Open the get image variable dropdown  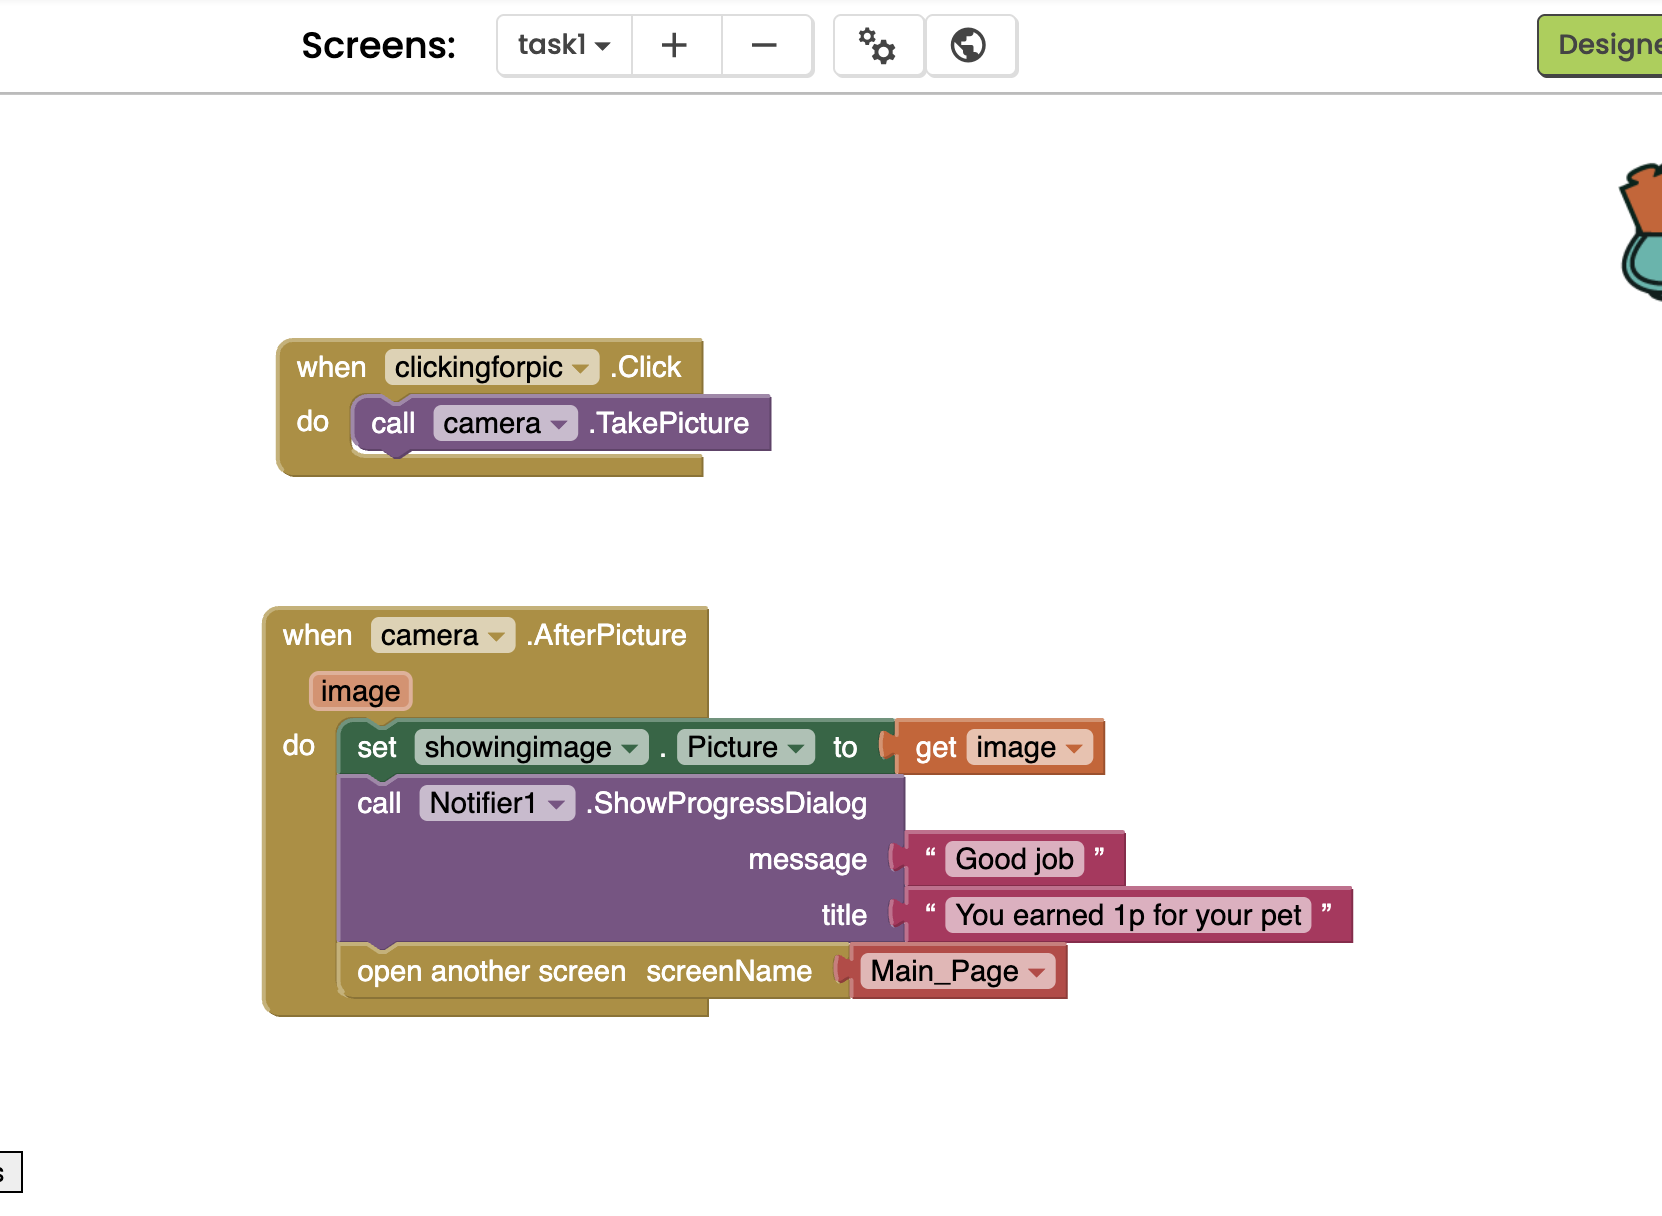1029,747
